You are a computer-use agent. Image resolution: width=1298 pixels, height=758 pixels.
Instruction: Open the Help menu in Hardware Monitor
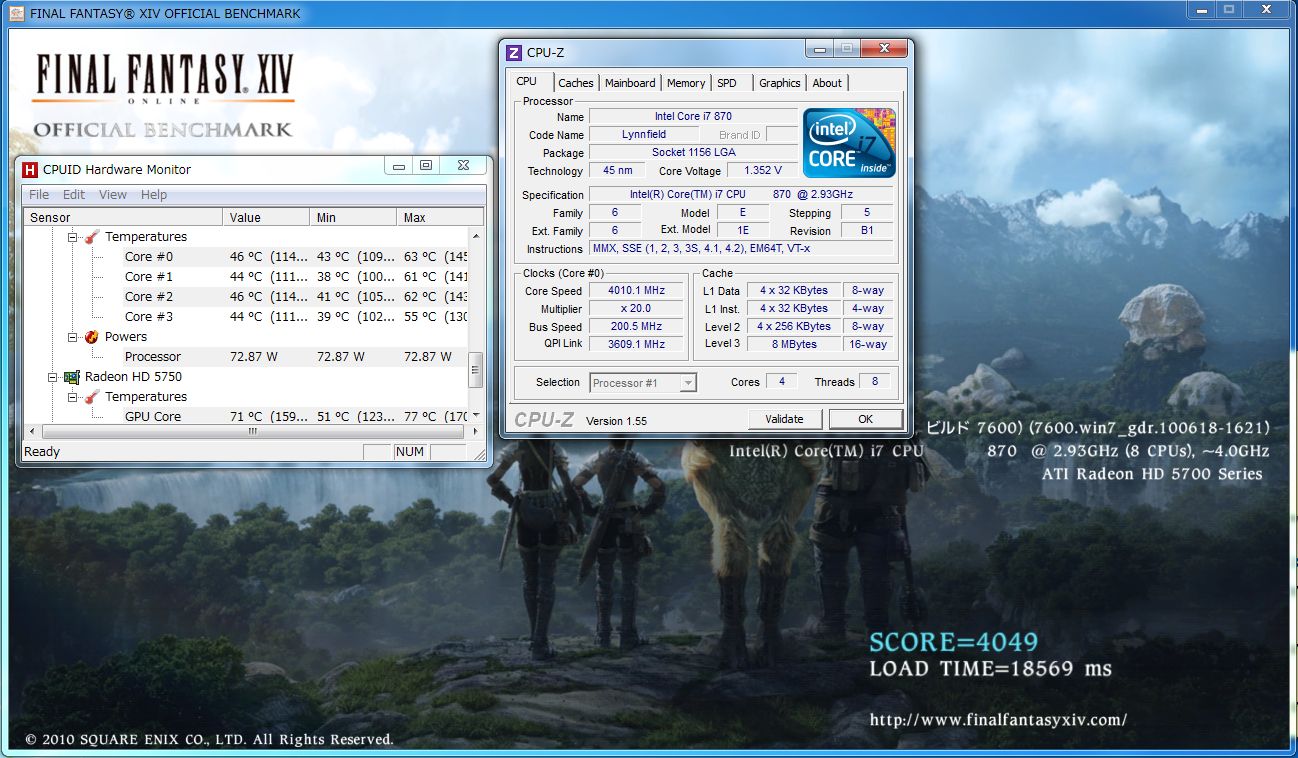[154, 195]
